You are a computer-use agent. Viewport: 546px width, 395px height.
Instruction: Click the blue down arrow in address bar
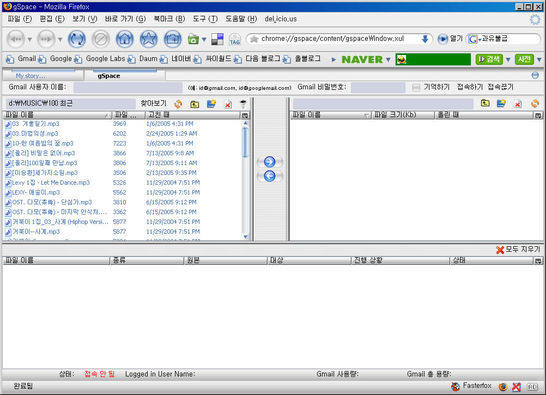(x=425, y=39)
